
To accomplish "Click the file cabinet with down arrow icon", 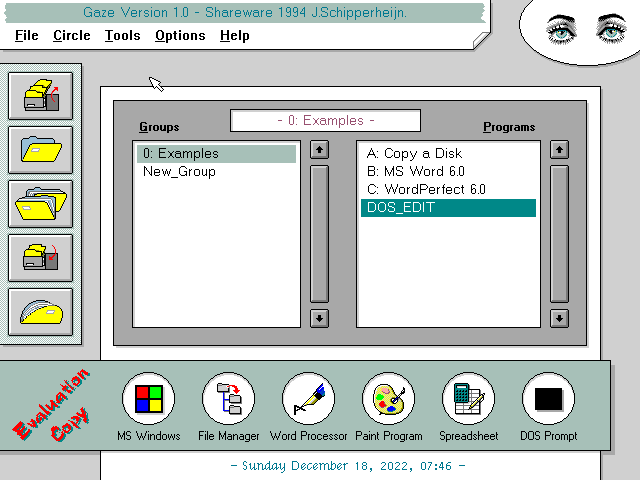I will 40,258.
